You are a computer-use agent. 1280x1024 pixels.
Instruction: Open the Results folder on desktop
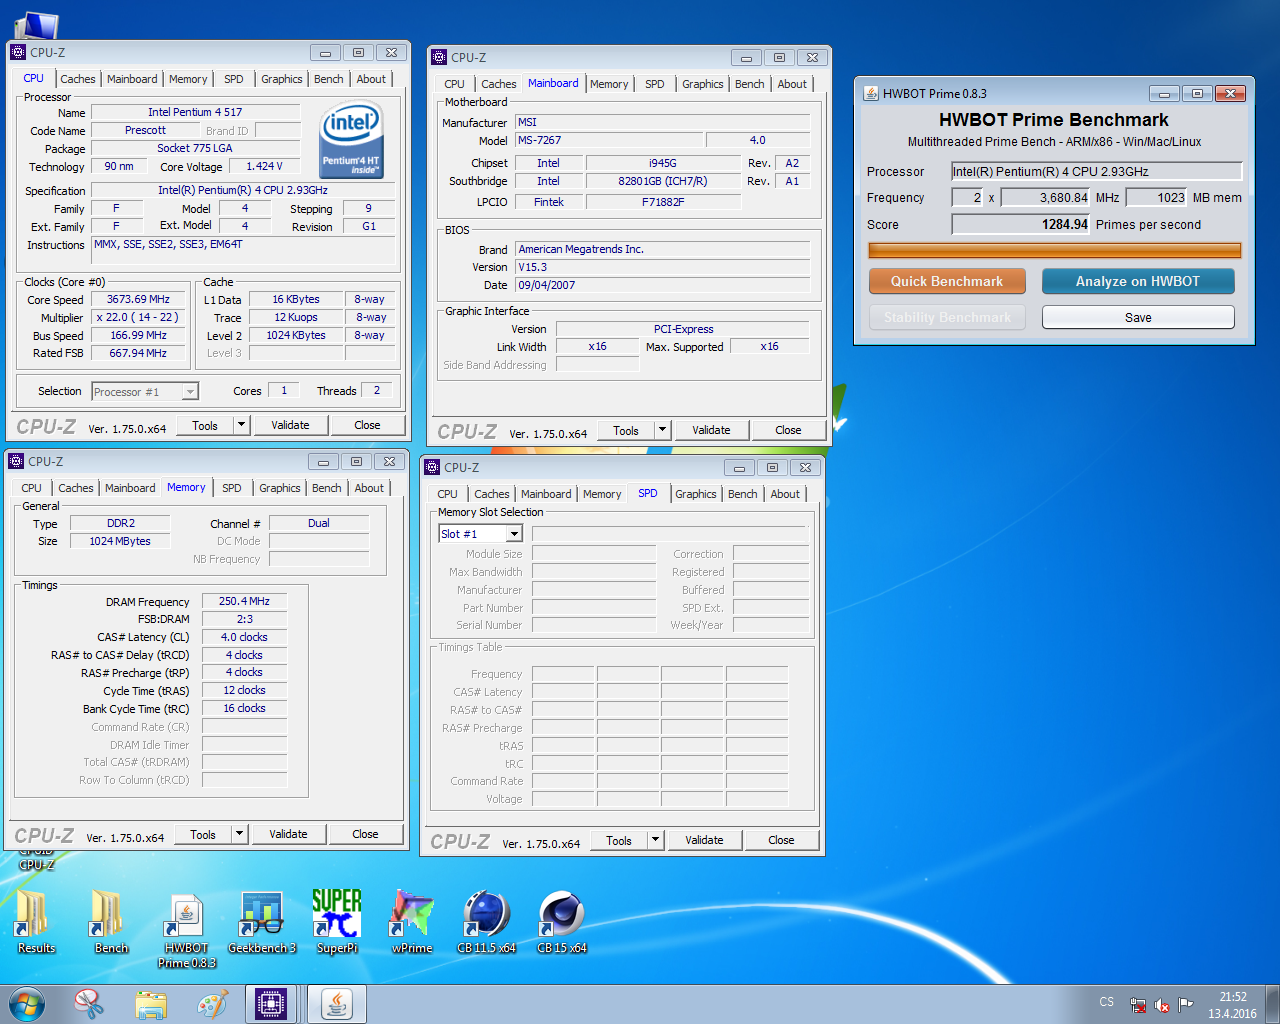click(36, 922)
